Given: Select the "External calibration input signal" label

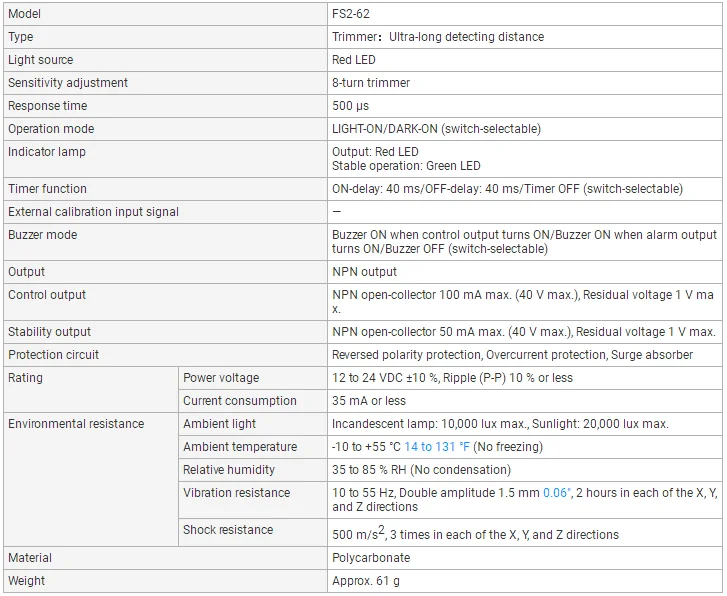Looking at the screenshot, I should click(x=94, y=212).
